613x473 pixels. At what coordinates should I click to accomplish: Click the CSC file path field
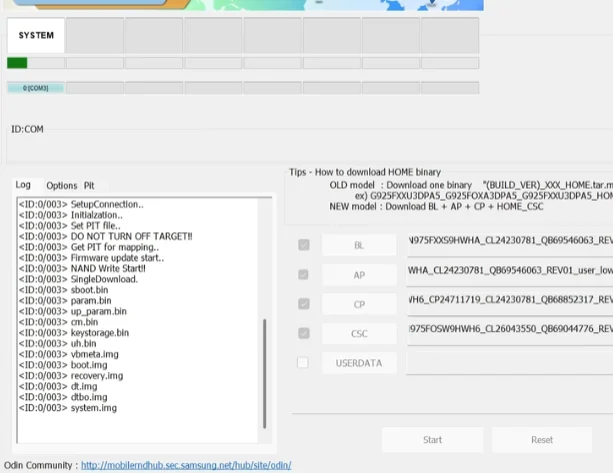510,333
